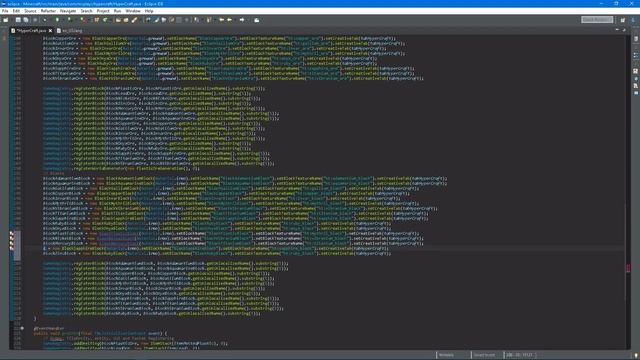
Task: Minimize the editor area
Action: coord(617,30)
